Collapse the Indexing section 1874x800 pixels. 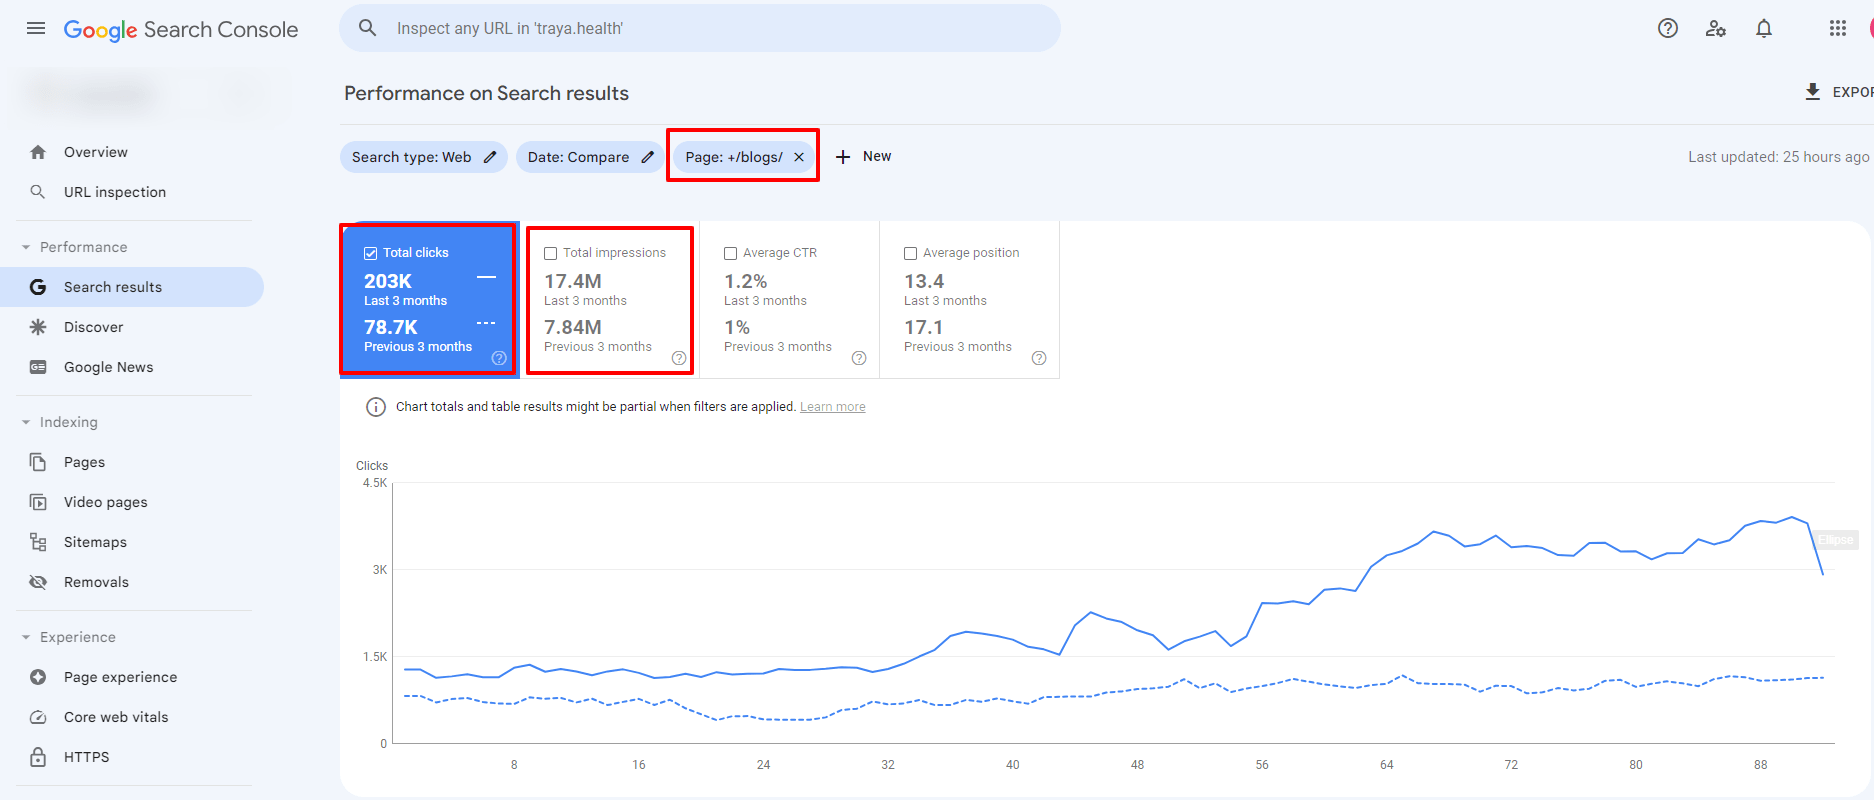(x=26, y=422)
